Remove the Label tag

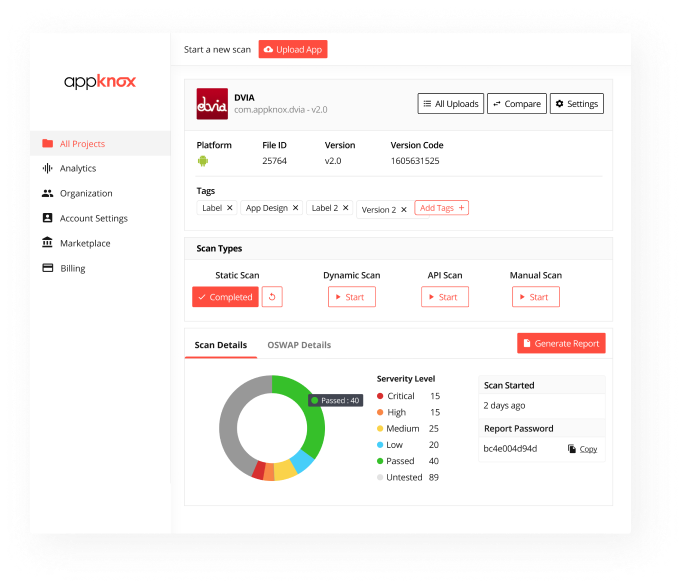[x=230, y=208]
